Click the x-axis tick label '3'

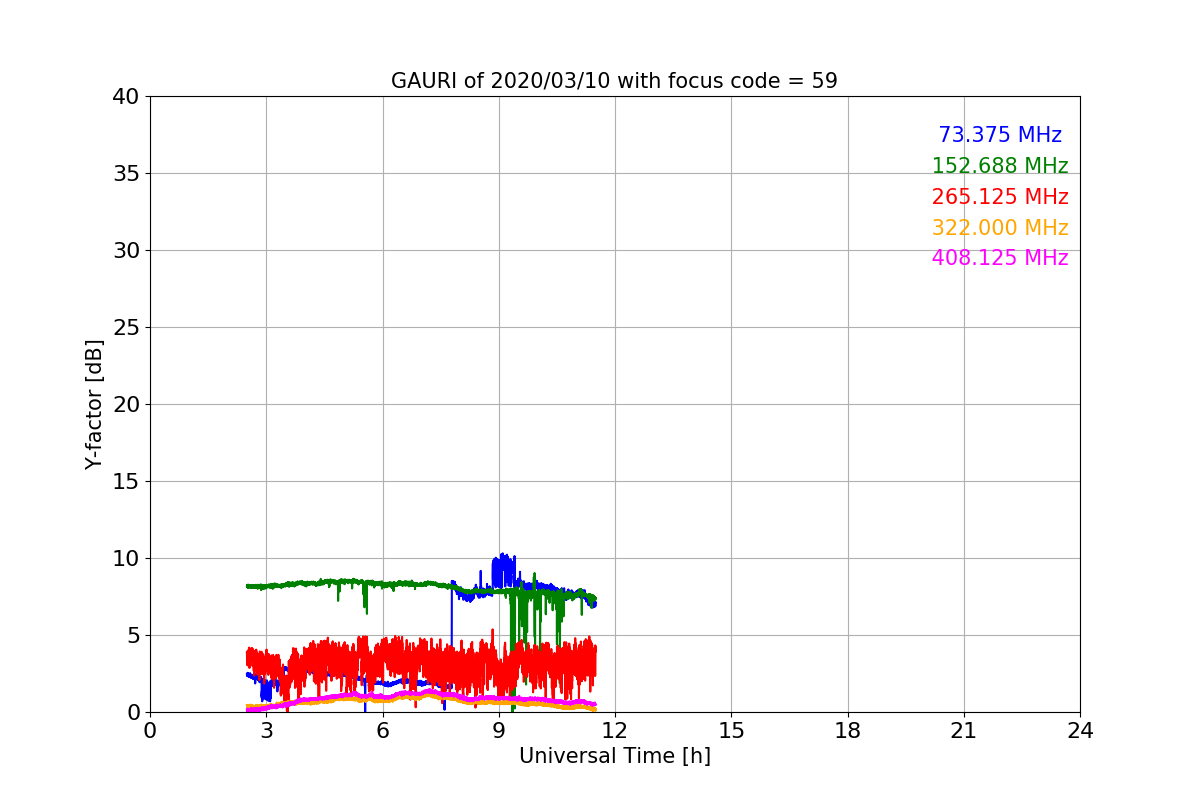[266, 731]
